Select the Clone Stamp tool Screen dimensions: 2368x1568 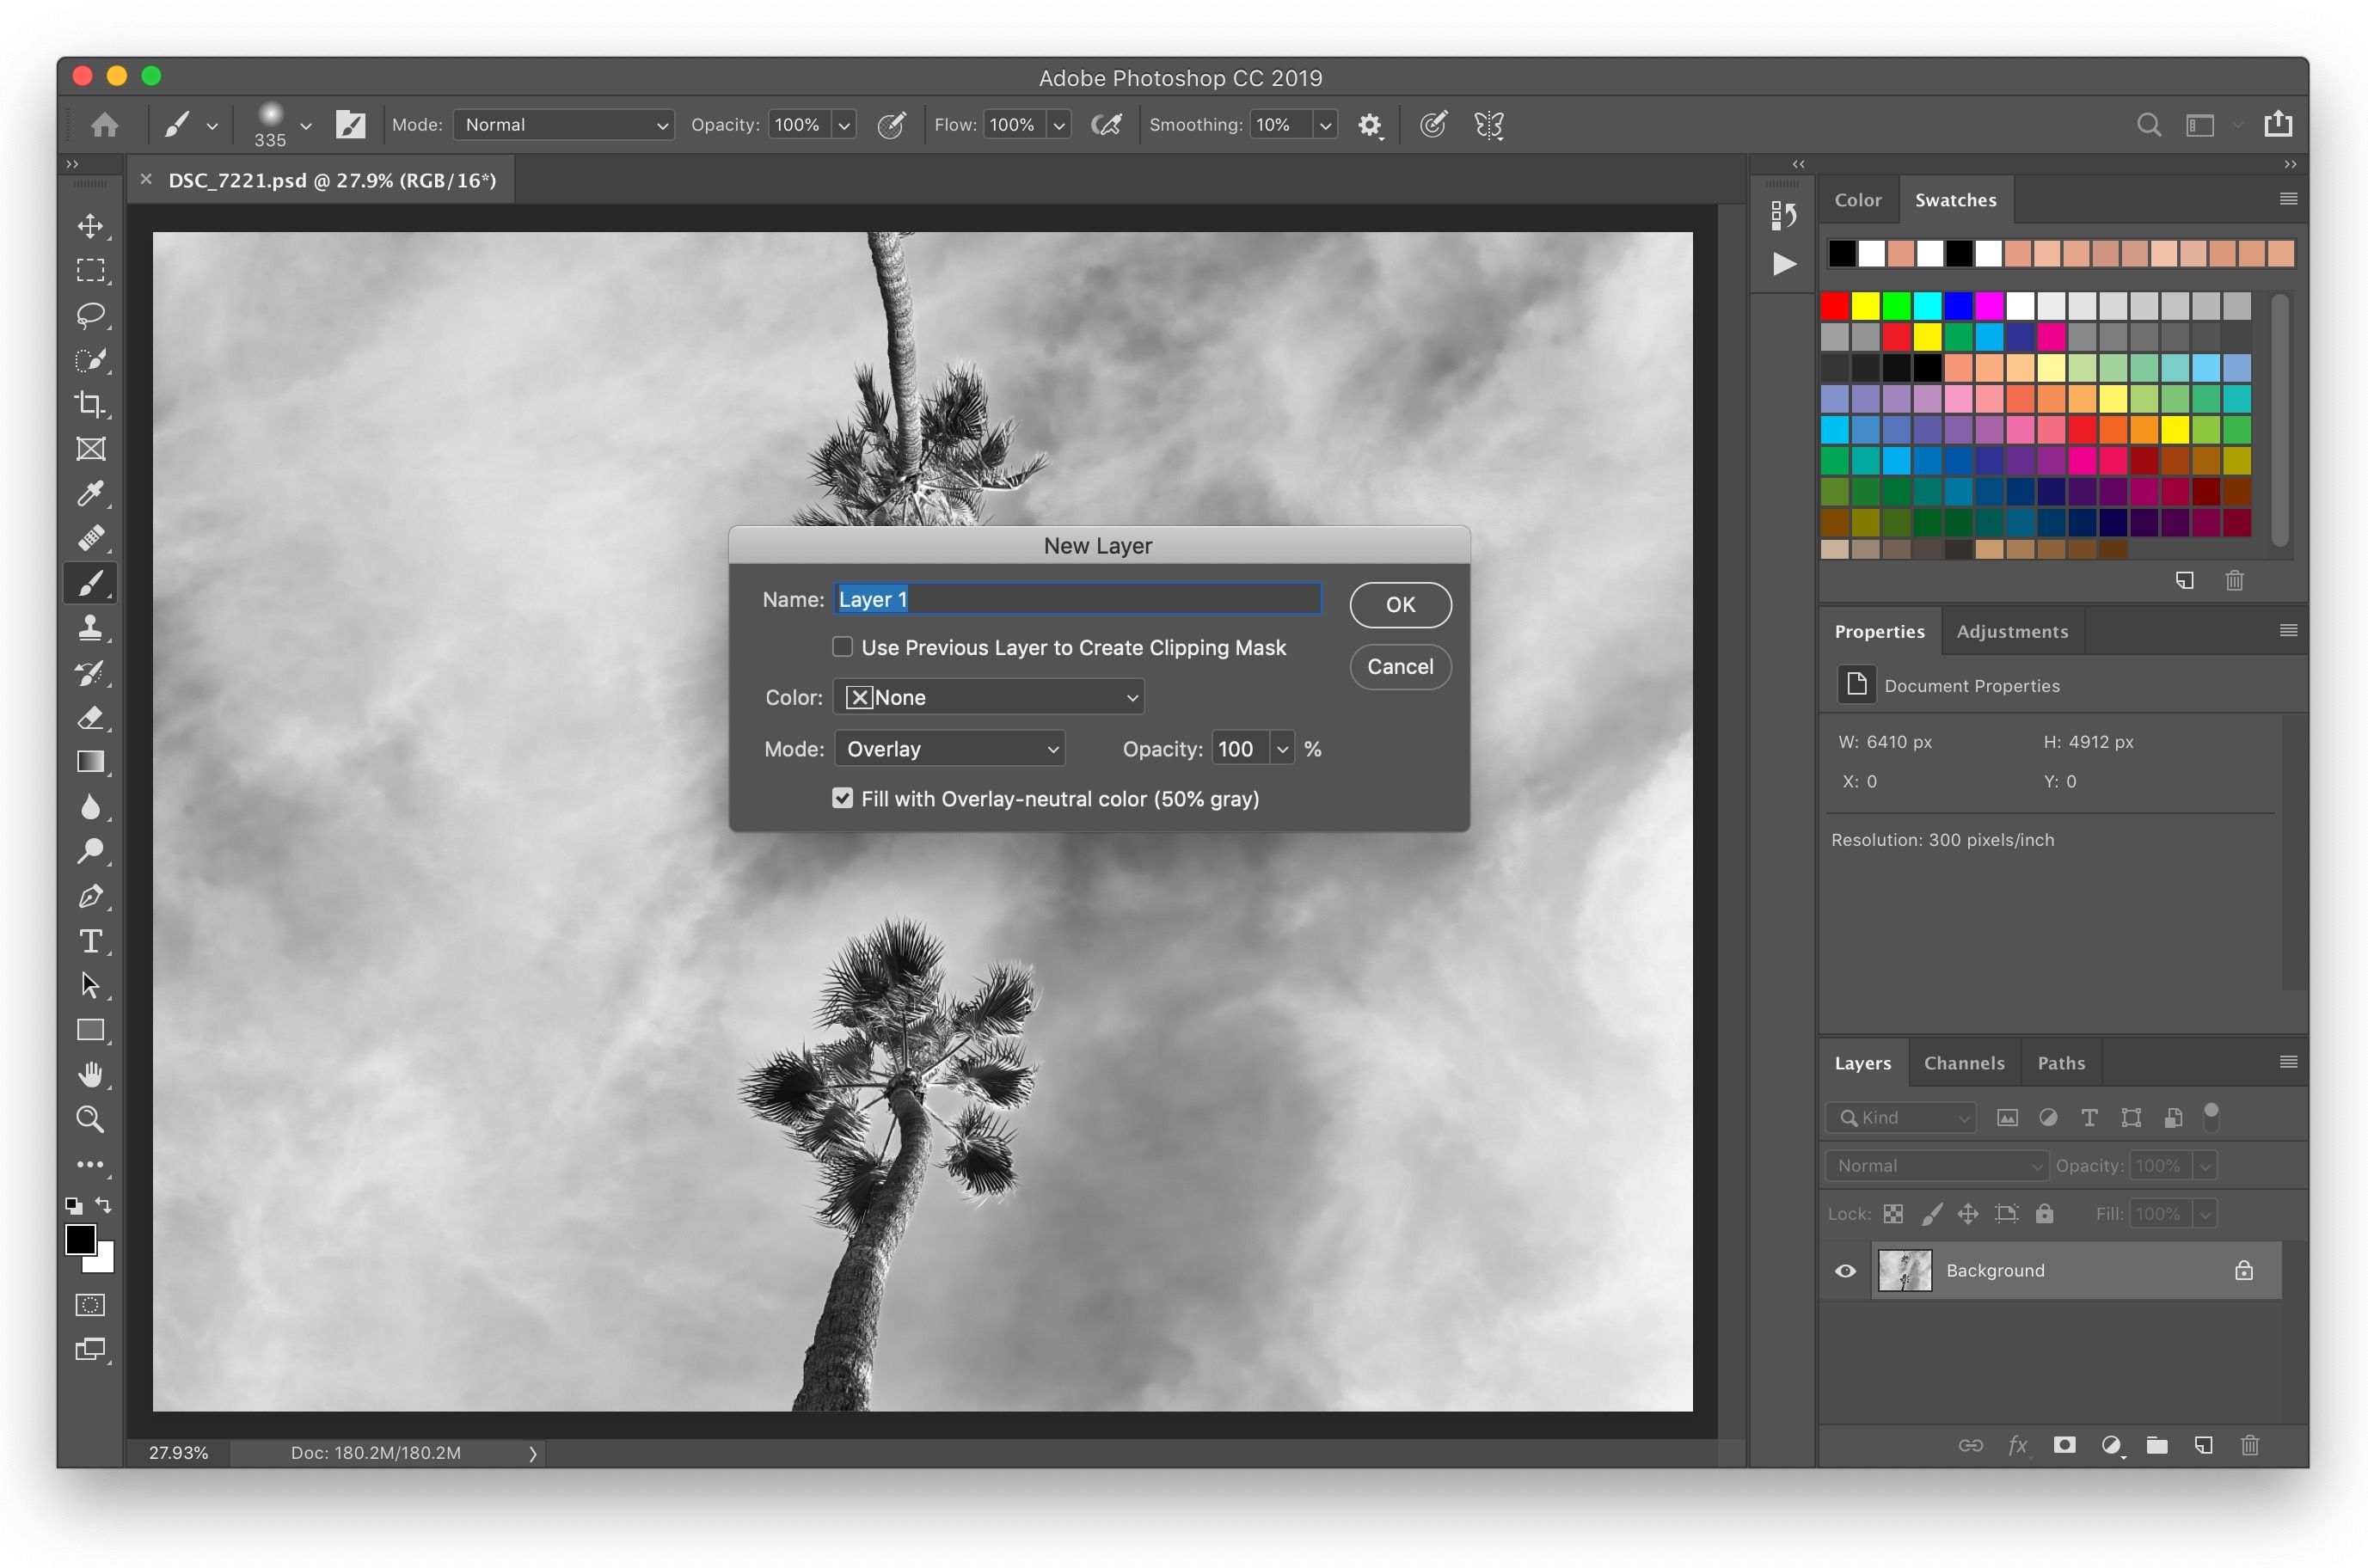click(x=91, y=627)
